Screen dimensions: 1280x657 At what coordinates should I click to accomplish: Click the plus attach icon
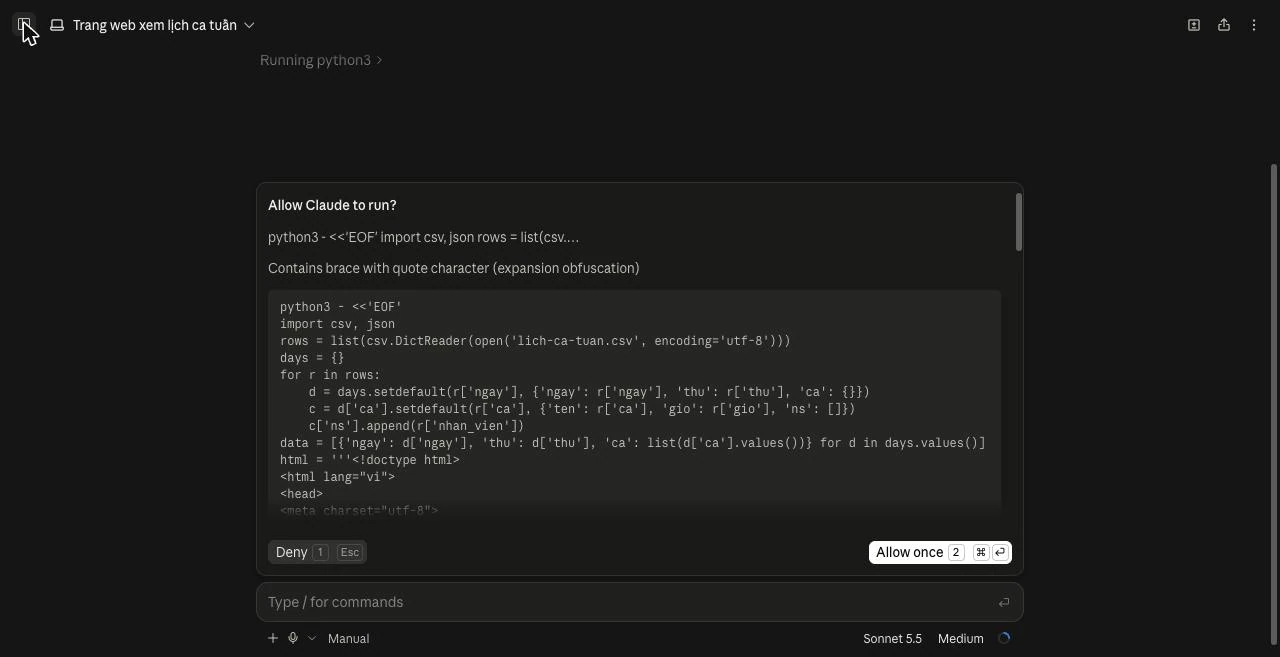[273, 638]
